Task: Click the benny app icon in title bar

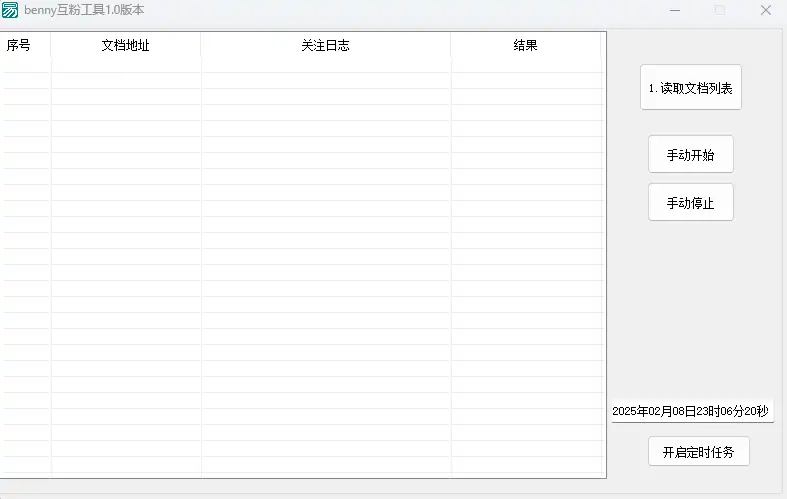Action: point(10,10)
